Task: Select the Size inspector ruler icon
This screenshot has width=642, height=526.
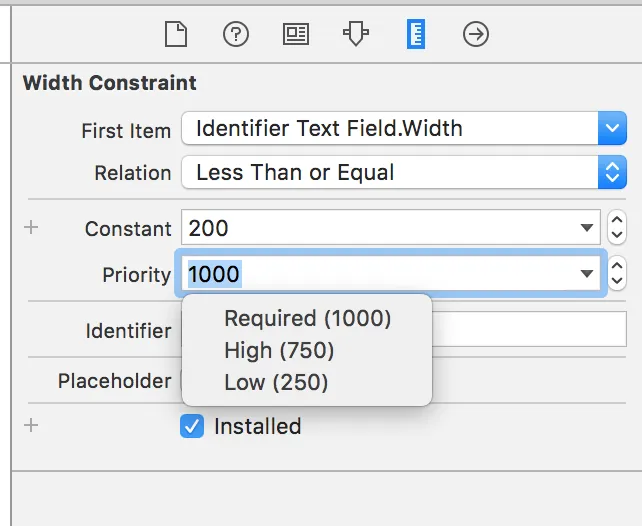Action: click(x=416, y=35)
